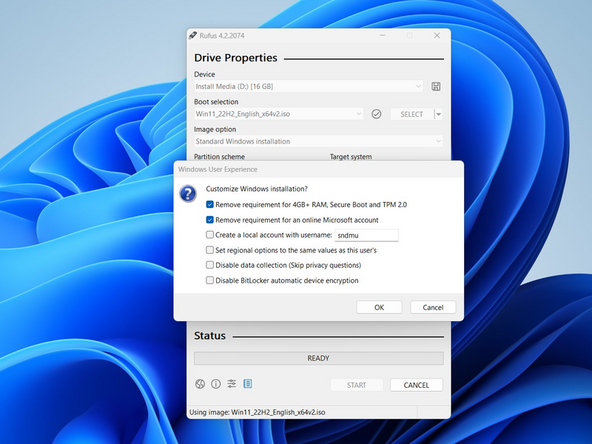Screen dimensions: 592x444
Task: Open the Device dropdown showing Install Media
Action: tap(308, 86)
